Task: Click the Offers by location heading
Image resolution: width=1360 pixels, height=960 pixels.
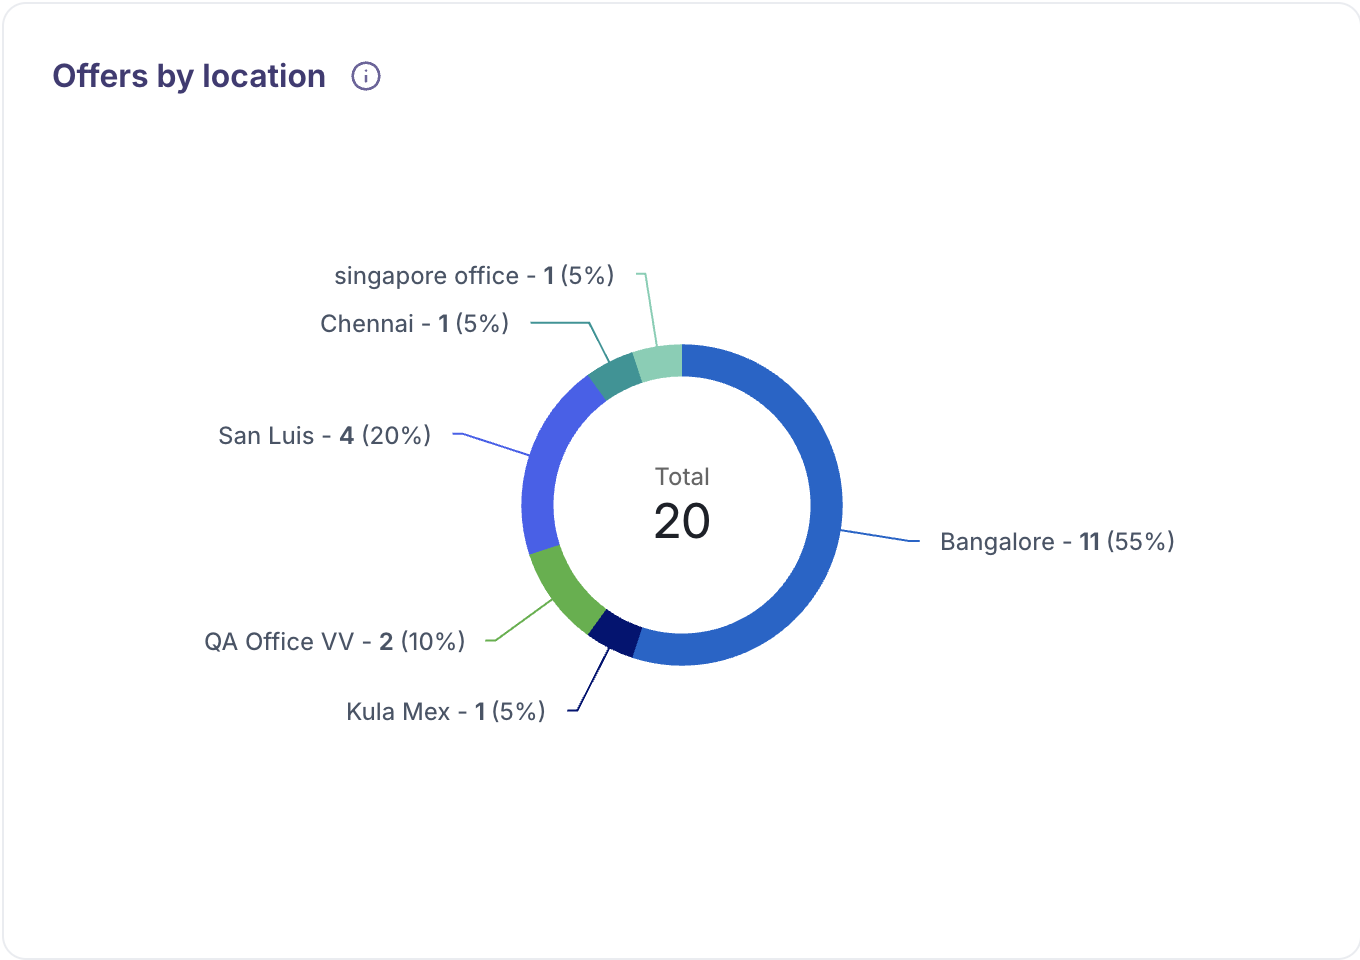Action: (x=189, y=76)
